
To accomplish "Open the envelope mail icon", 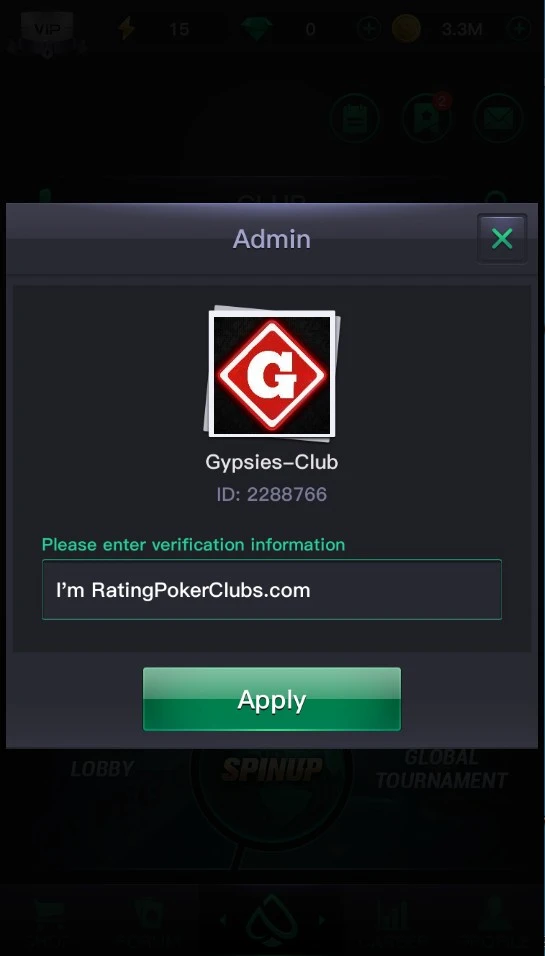I will tap(499, 118).
